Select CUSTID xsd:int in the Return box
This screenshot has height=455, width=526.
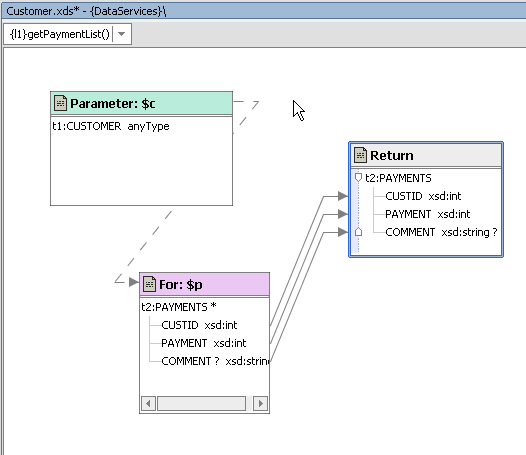[x=423, y=196]
